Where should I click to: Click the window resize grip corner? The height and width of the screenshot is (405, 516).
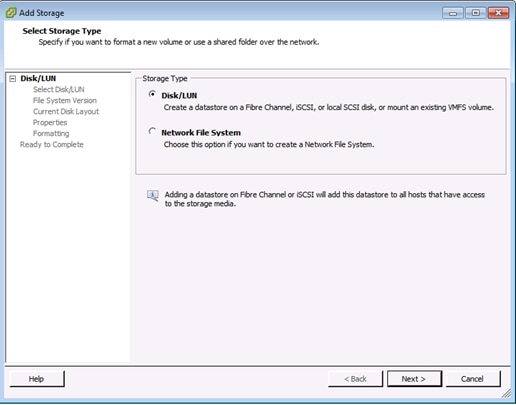(x=506, y=394)
